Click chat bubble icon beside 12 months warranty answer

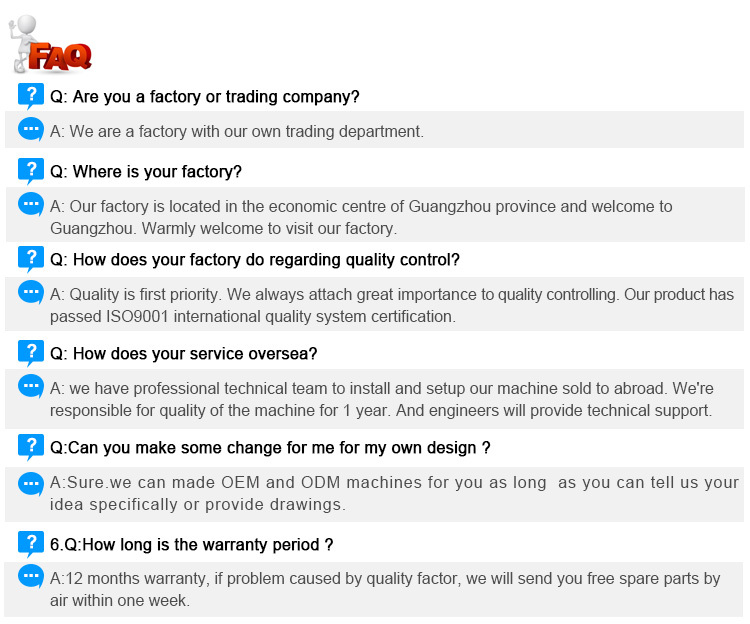(x=31, y=577)
